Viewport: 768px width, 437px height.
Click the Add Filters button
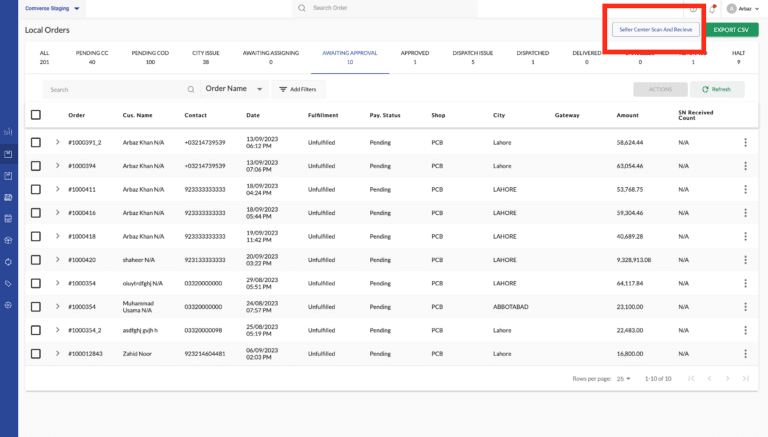coord(298,89)
